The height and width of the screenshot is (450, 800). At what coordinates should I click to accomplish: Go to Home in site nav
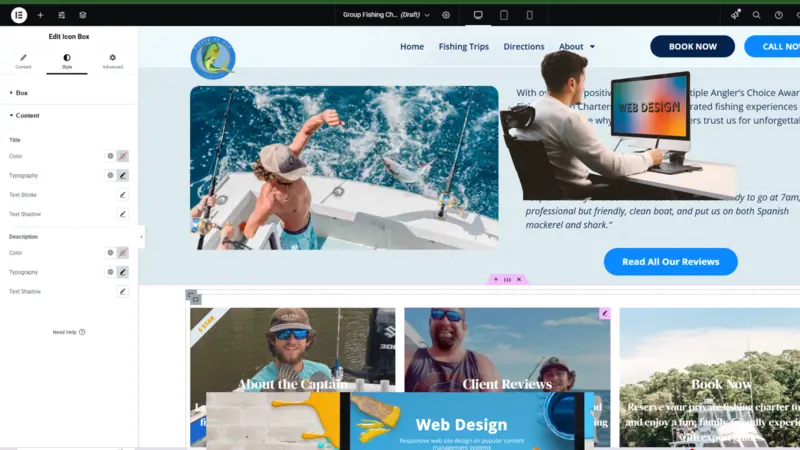point(412,46)
